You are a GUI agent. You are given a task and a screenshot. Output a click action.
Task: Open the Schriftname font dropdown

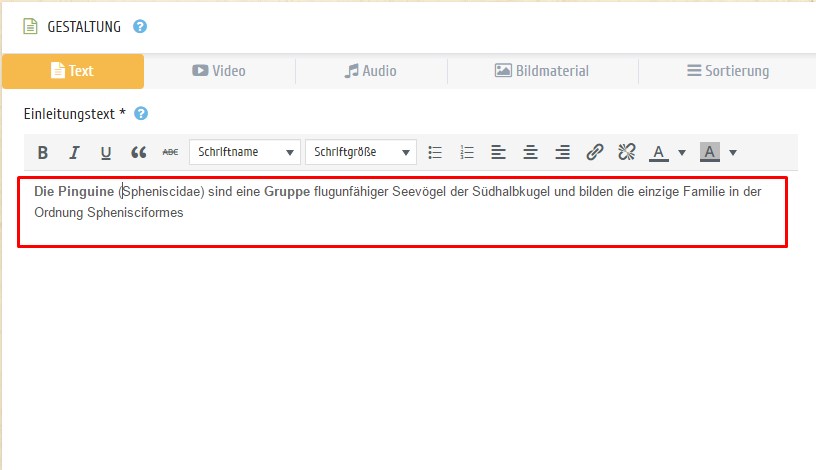coord(245,152)
